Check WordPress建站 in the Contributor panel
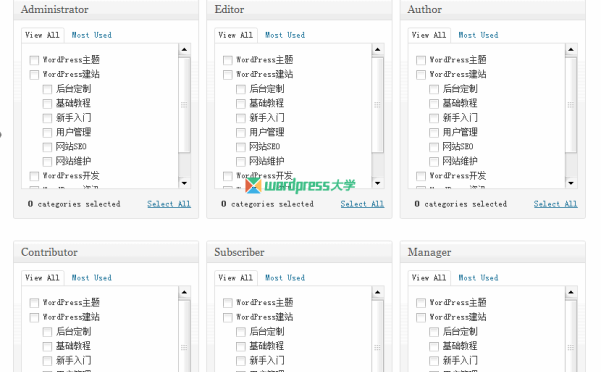The height and width of the screenshot is (372, 601). click(x=34, y=318)
